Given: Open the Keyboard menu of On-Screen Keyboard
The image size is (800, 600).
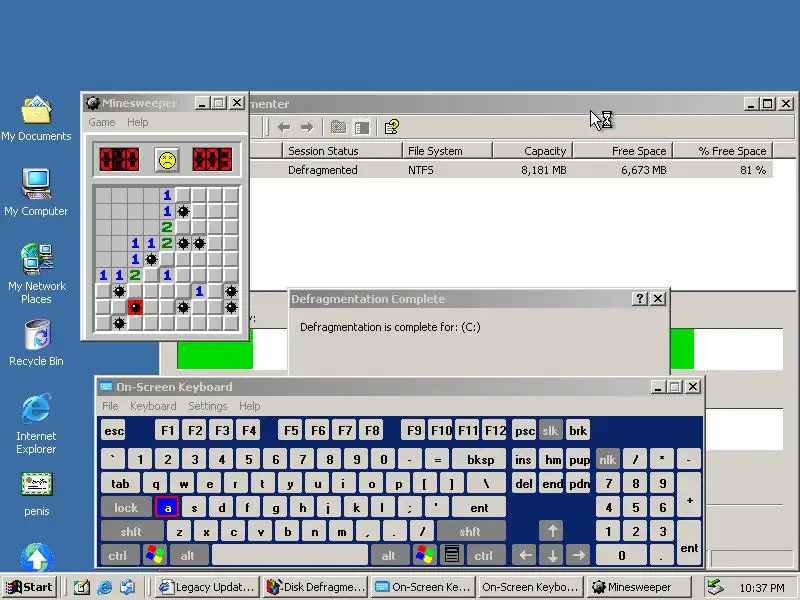Looking at the screenshot, I should (153, 406).
